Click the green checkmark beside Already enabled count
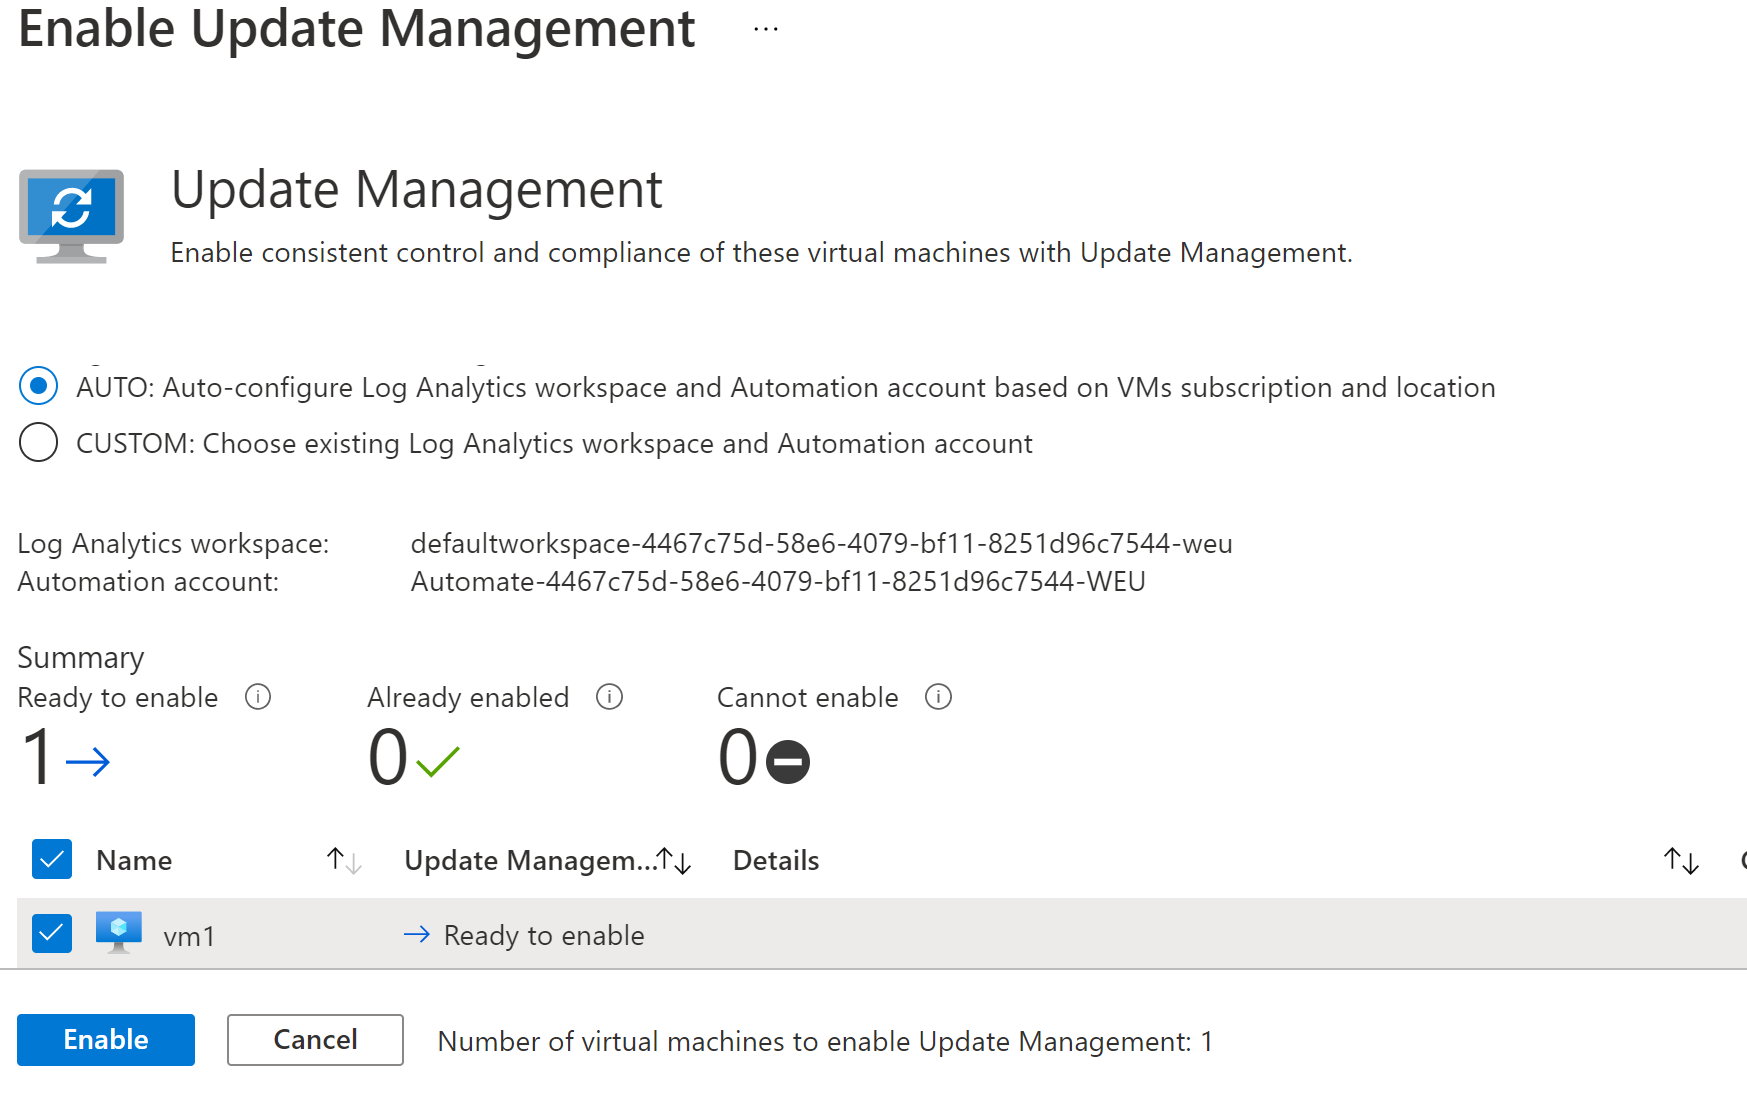Viewport: 1747px width, 1097px height. point(438,762)
